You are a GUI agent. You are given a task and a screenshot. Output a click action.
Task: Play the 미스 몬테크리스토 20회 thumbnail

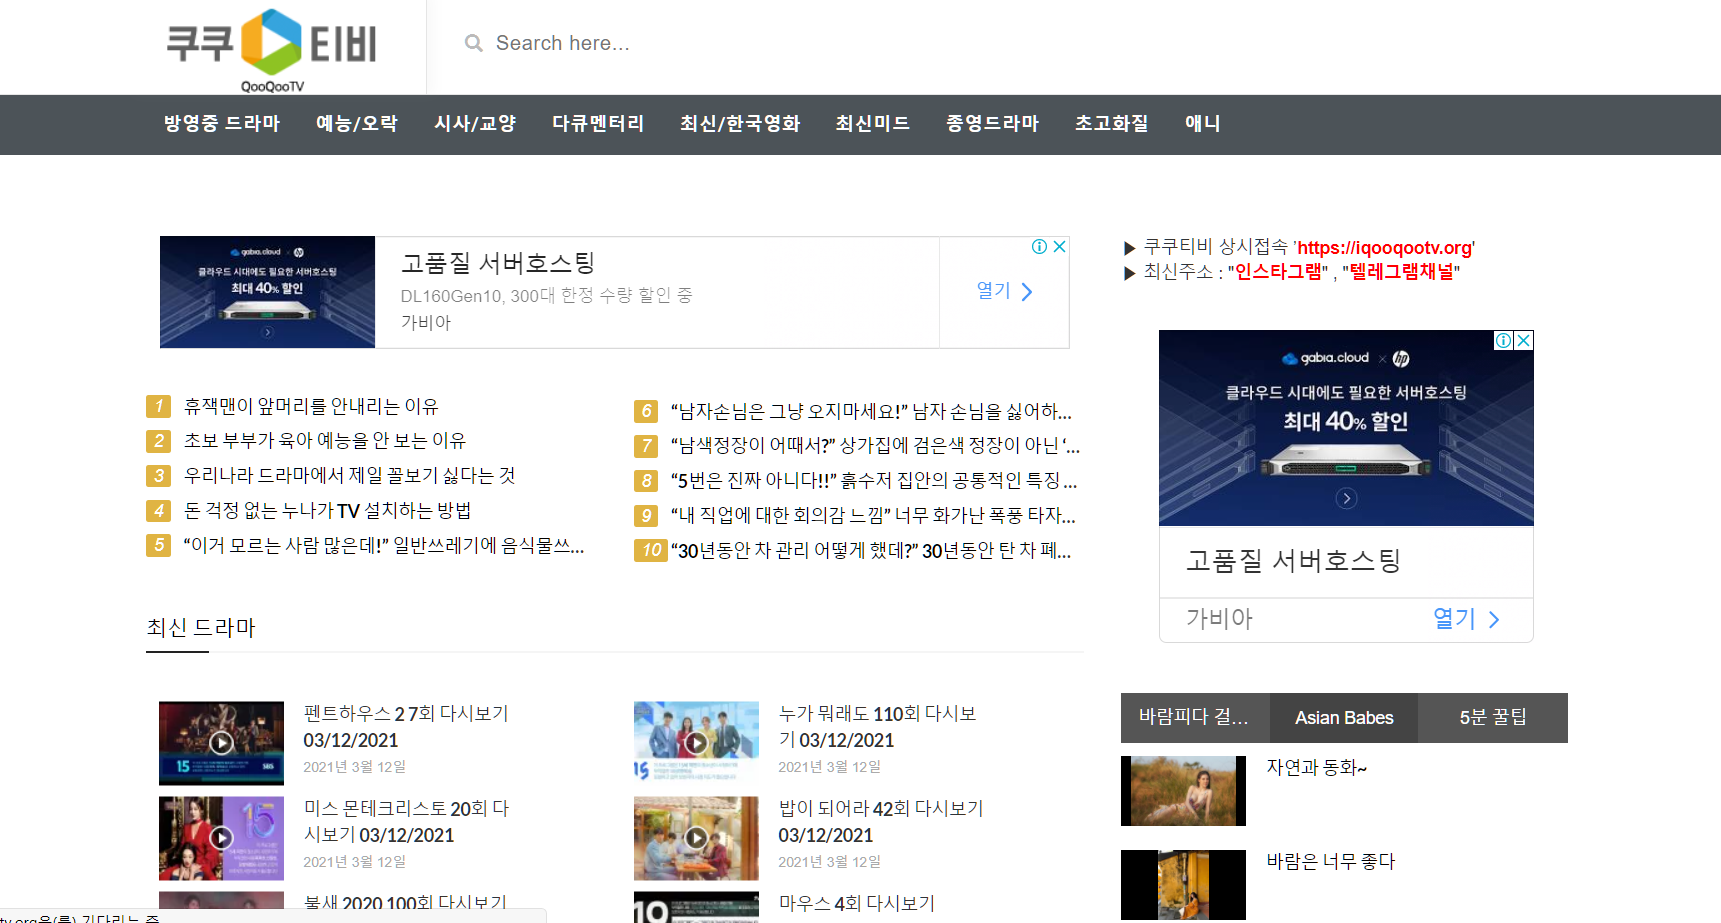[221, 838]
